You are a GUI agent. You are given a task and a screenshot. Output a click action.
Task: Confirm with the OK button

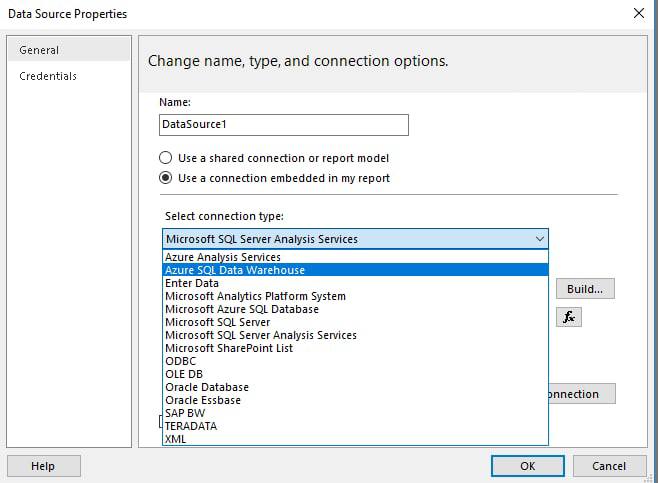coord(527,466)
